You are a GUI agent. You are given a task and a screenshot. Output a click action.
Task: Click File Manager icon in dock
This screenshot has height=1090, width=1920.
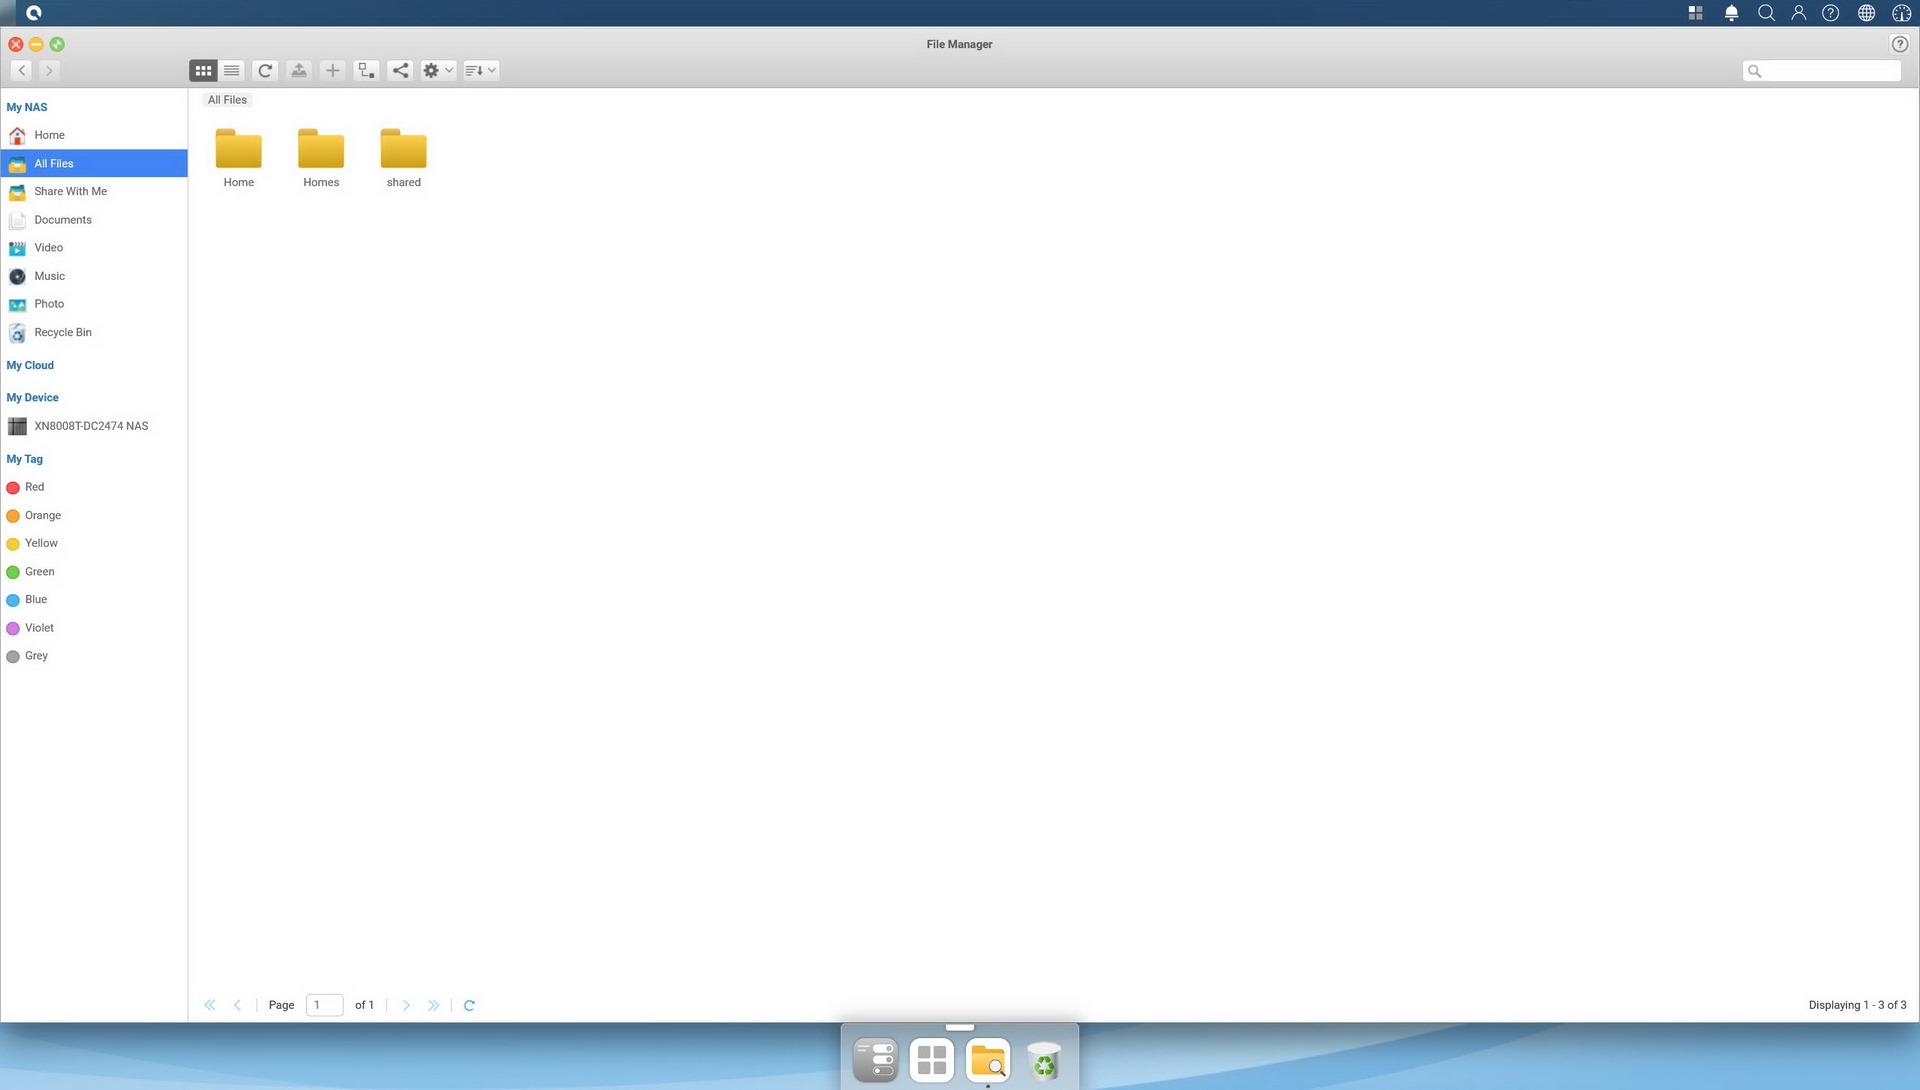pos(988,1060)
